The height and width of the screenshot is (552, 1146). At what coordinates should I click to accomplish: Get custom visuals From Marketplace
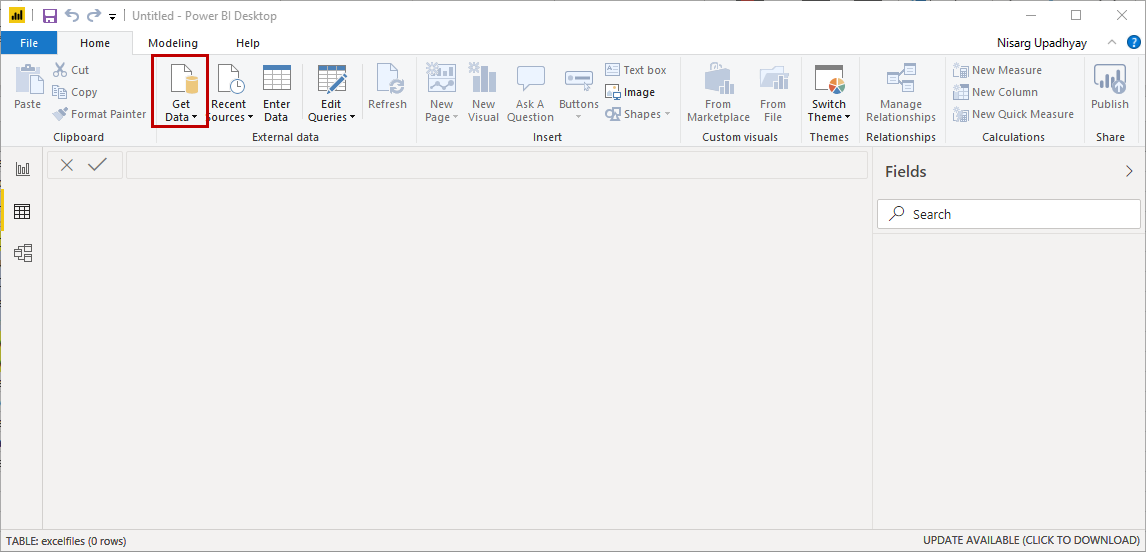tap(718, 93)
